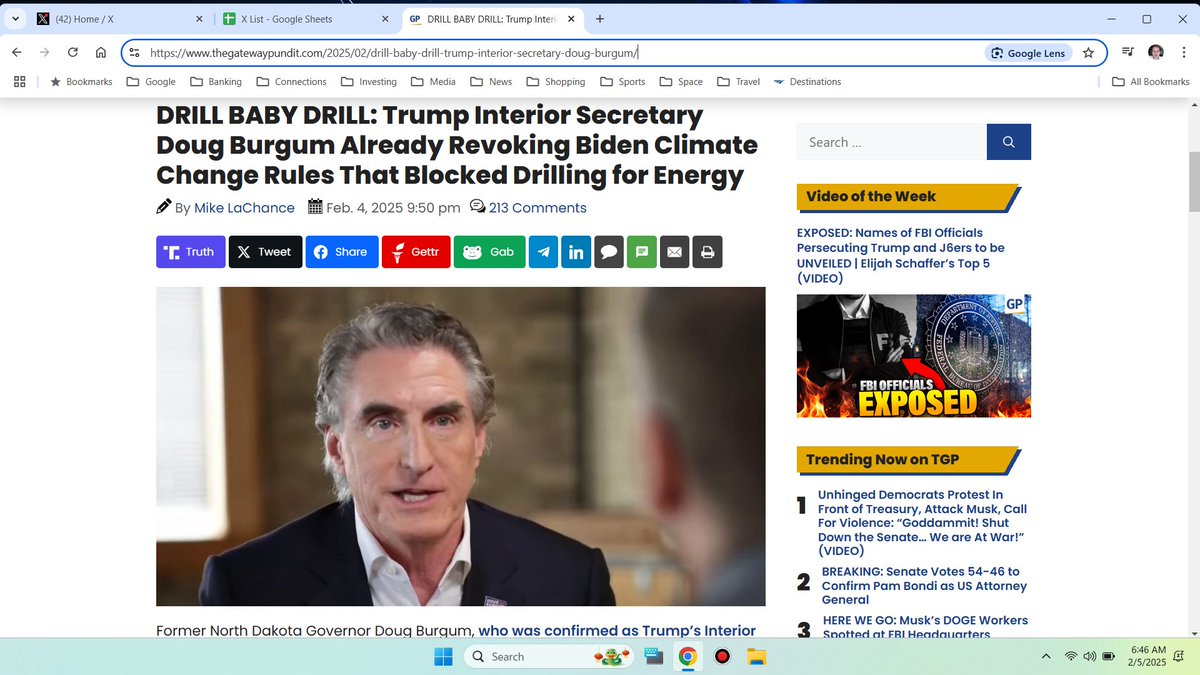The width and height of the screenshot is (1200, 675).
Task: Close the DRILL BABY DRILL tab
Action: click(573, 19)
